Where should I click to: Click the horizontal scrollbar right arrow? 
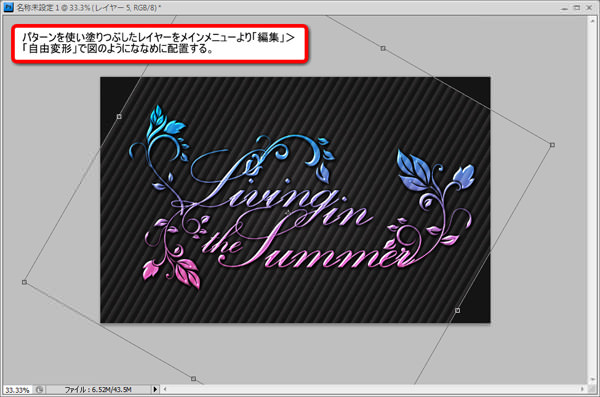coord(582,389)
